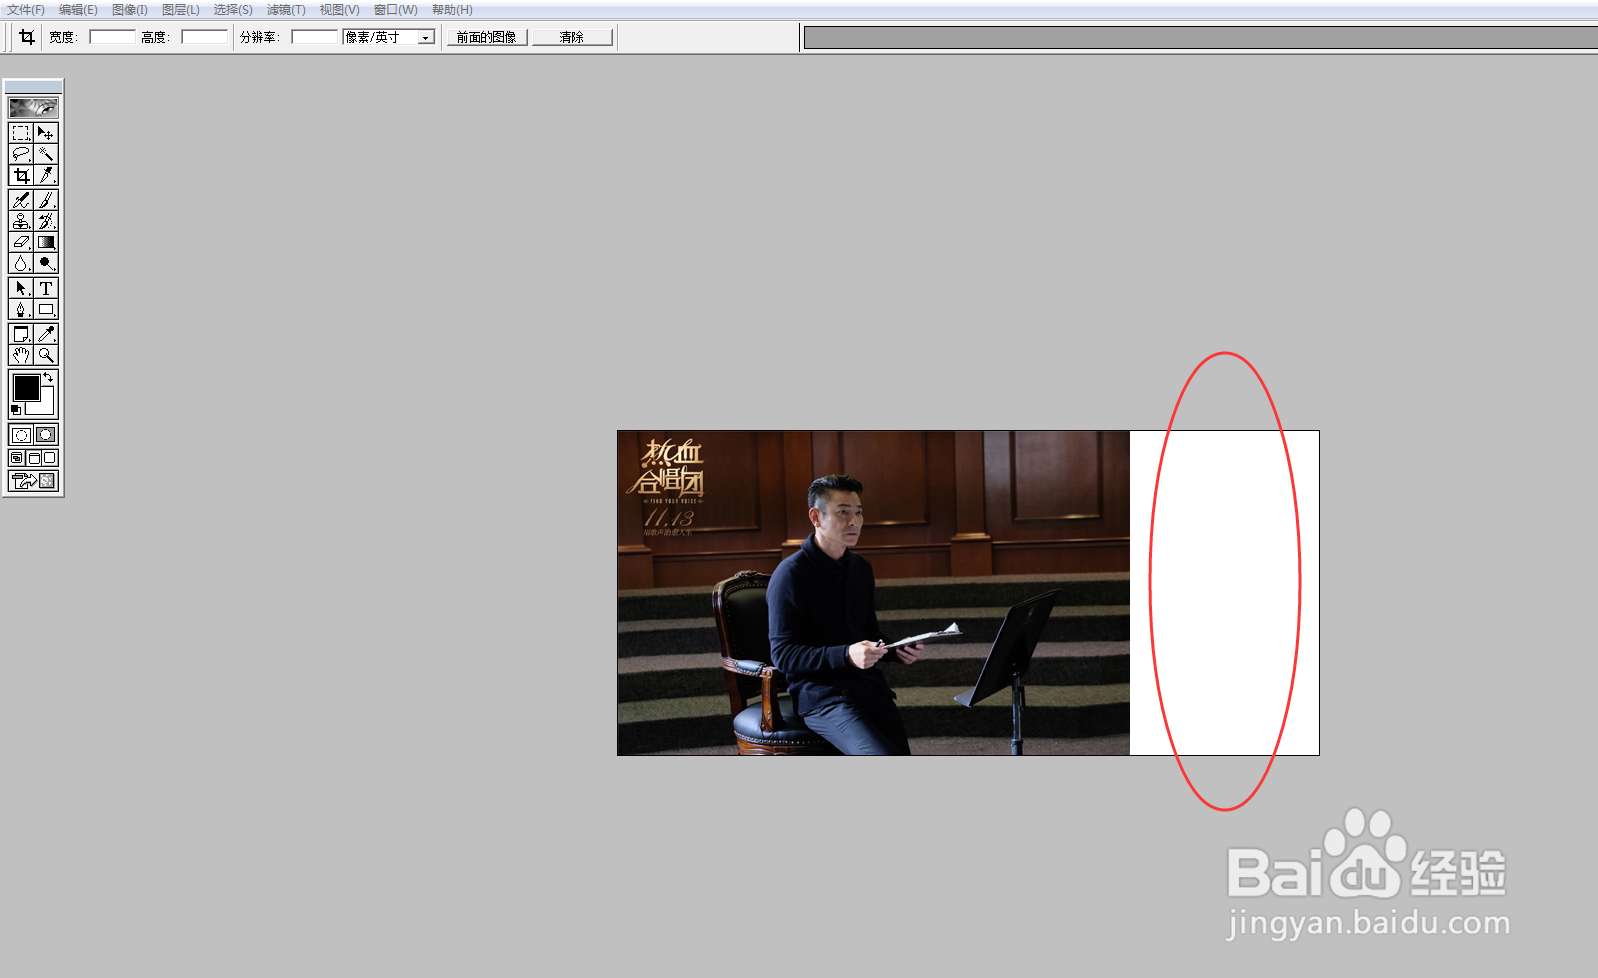Open the 窗口(W) menu
The width and height of the screenshot is (1598, 978).
(x=396, y=10)
